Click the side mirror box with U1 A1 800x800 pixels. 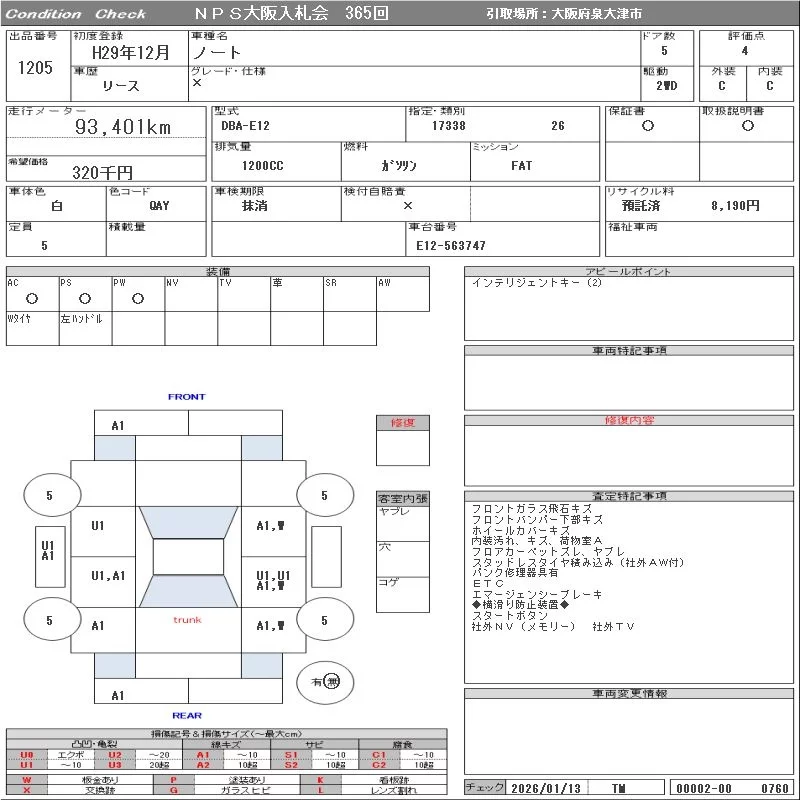[47, 551]
